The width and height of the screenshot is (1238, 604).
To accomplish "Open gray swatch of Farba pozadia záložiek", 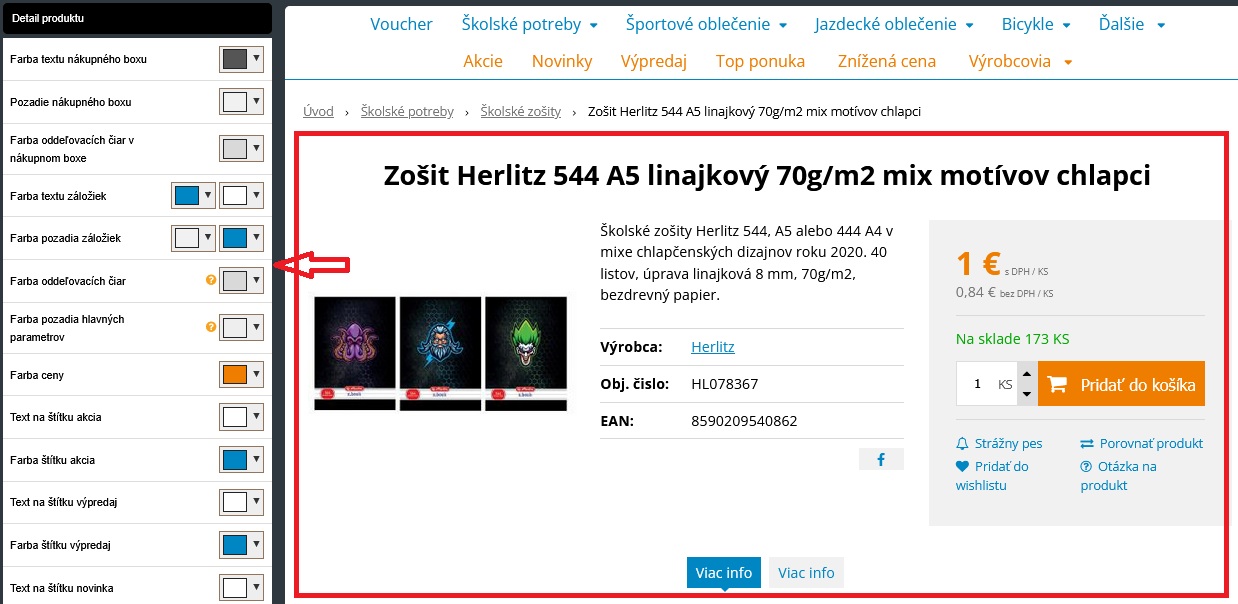I will [193, 238].
